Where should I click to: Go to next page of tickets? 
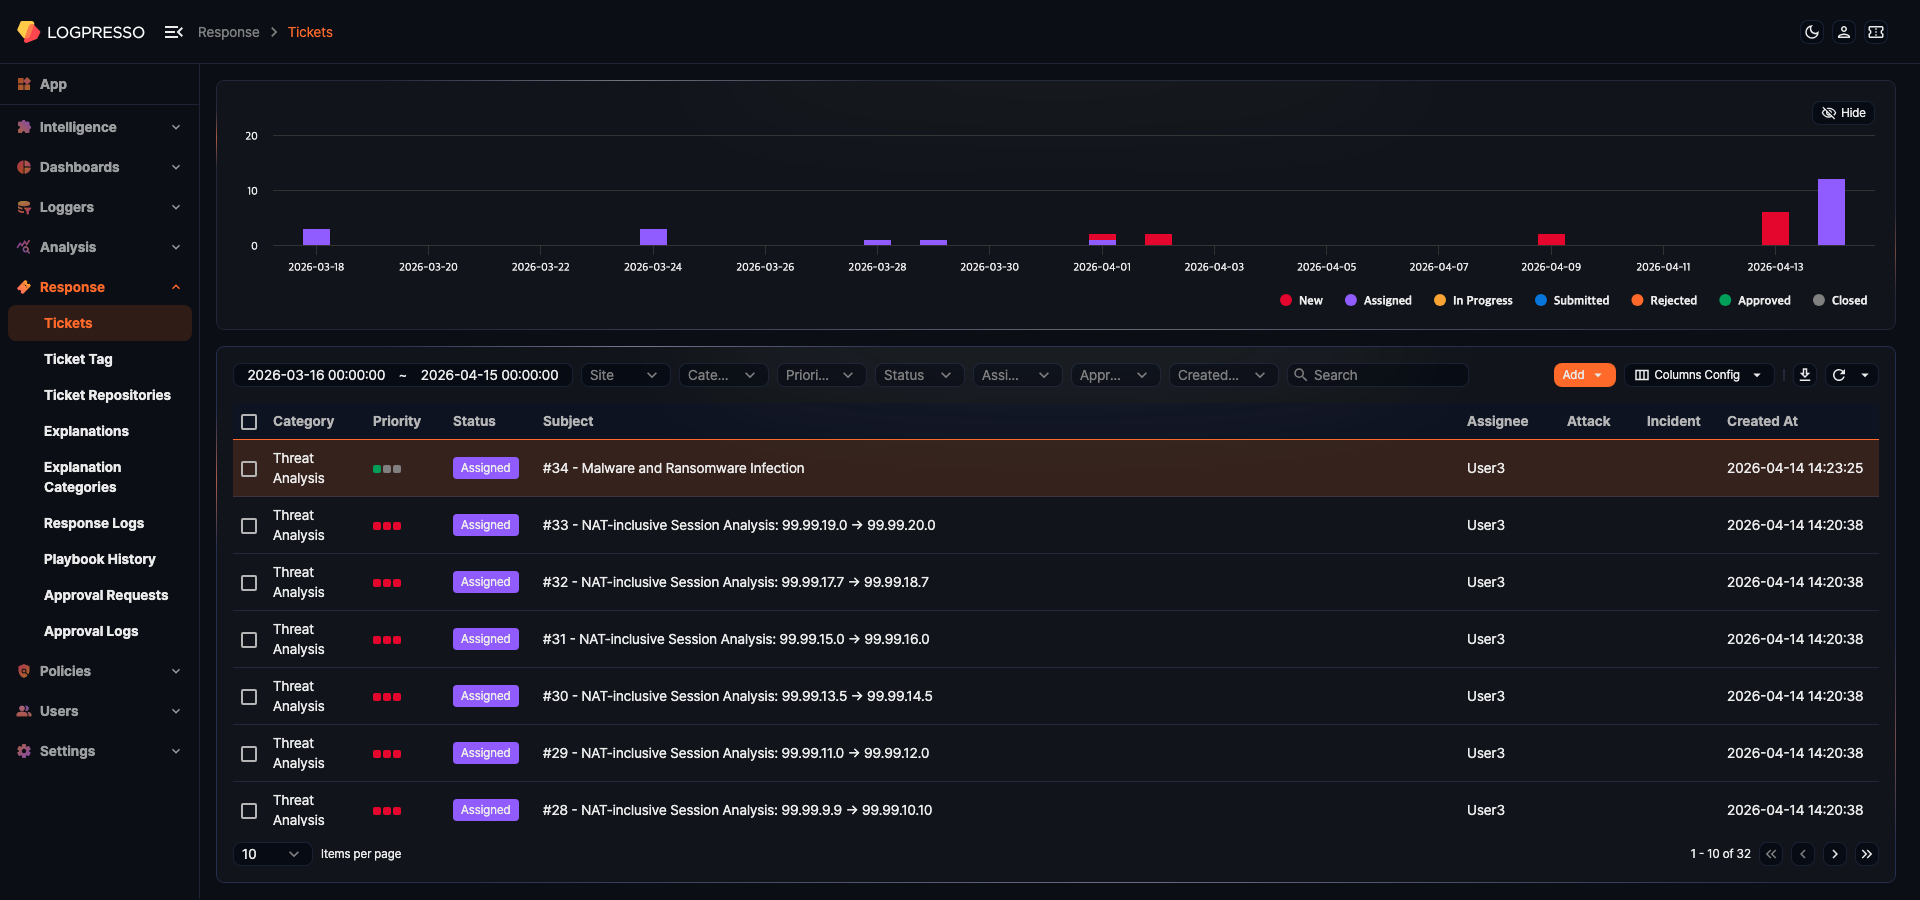tap(1834, 854)
